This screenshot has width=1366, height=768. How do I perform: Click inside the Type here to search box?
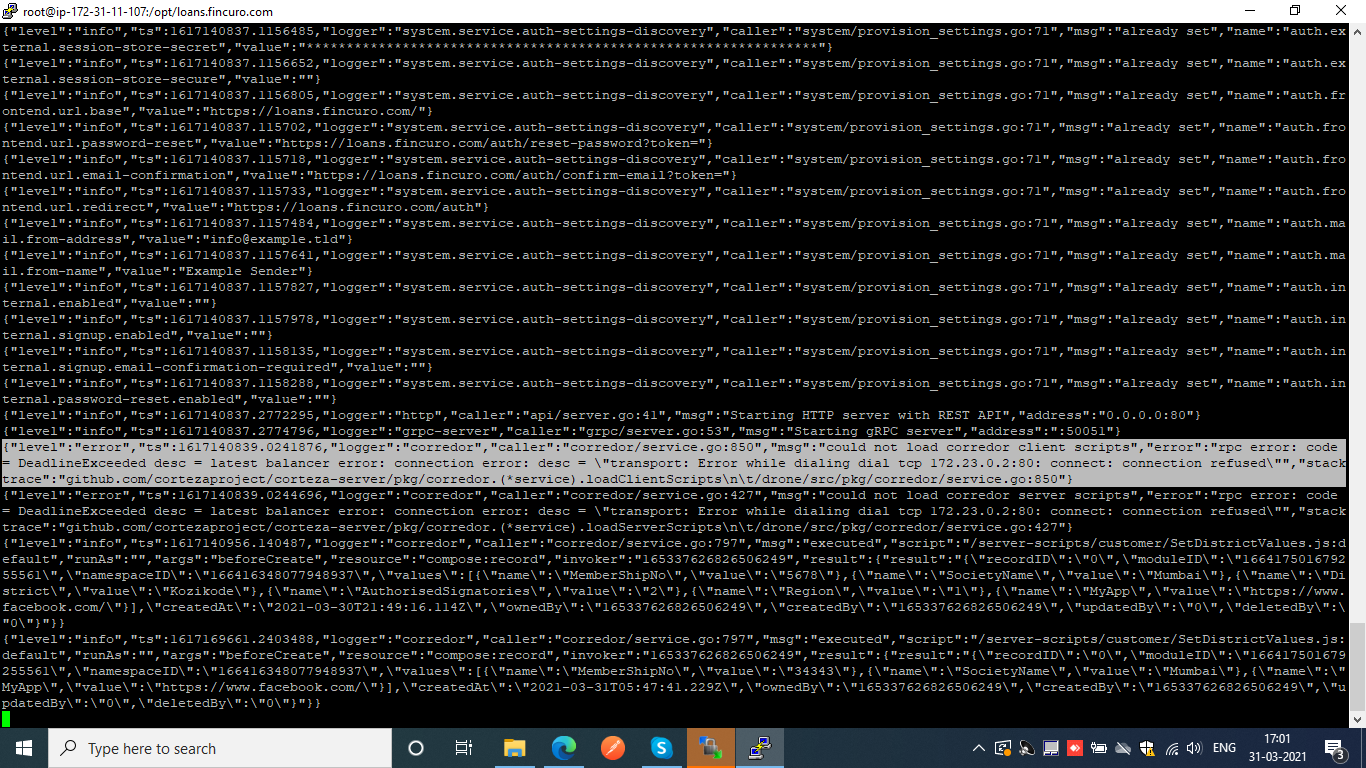coord(220,748)
